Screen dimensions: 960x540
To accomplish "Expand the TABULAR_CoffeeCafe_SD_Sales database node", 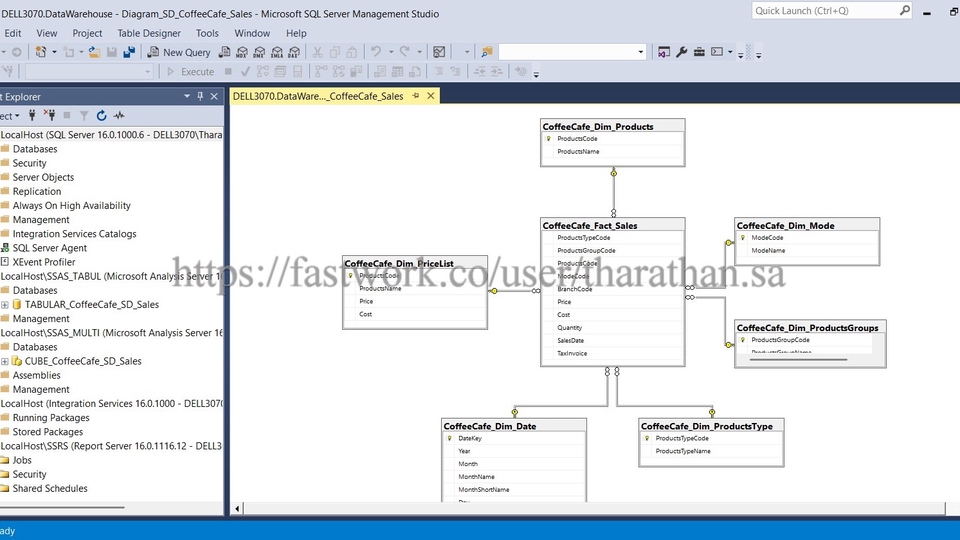I will (x=5, y=305).
